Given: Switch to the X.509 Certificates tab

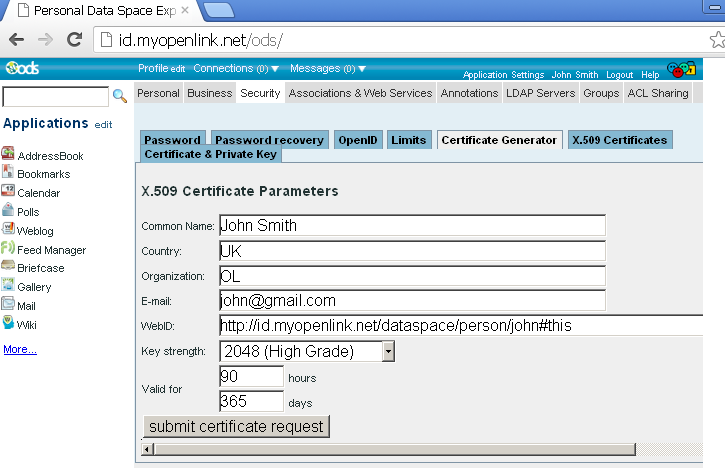Looking at the screenshot, I should point(619,140).
